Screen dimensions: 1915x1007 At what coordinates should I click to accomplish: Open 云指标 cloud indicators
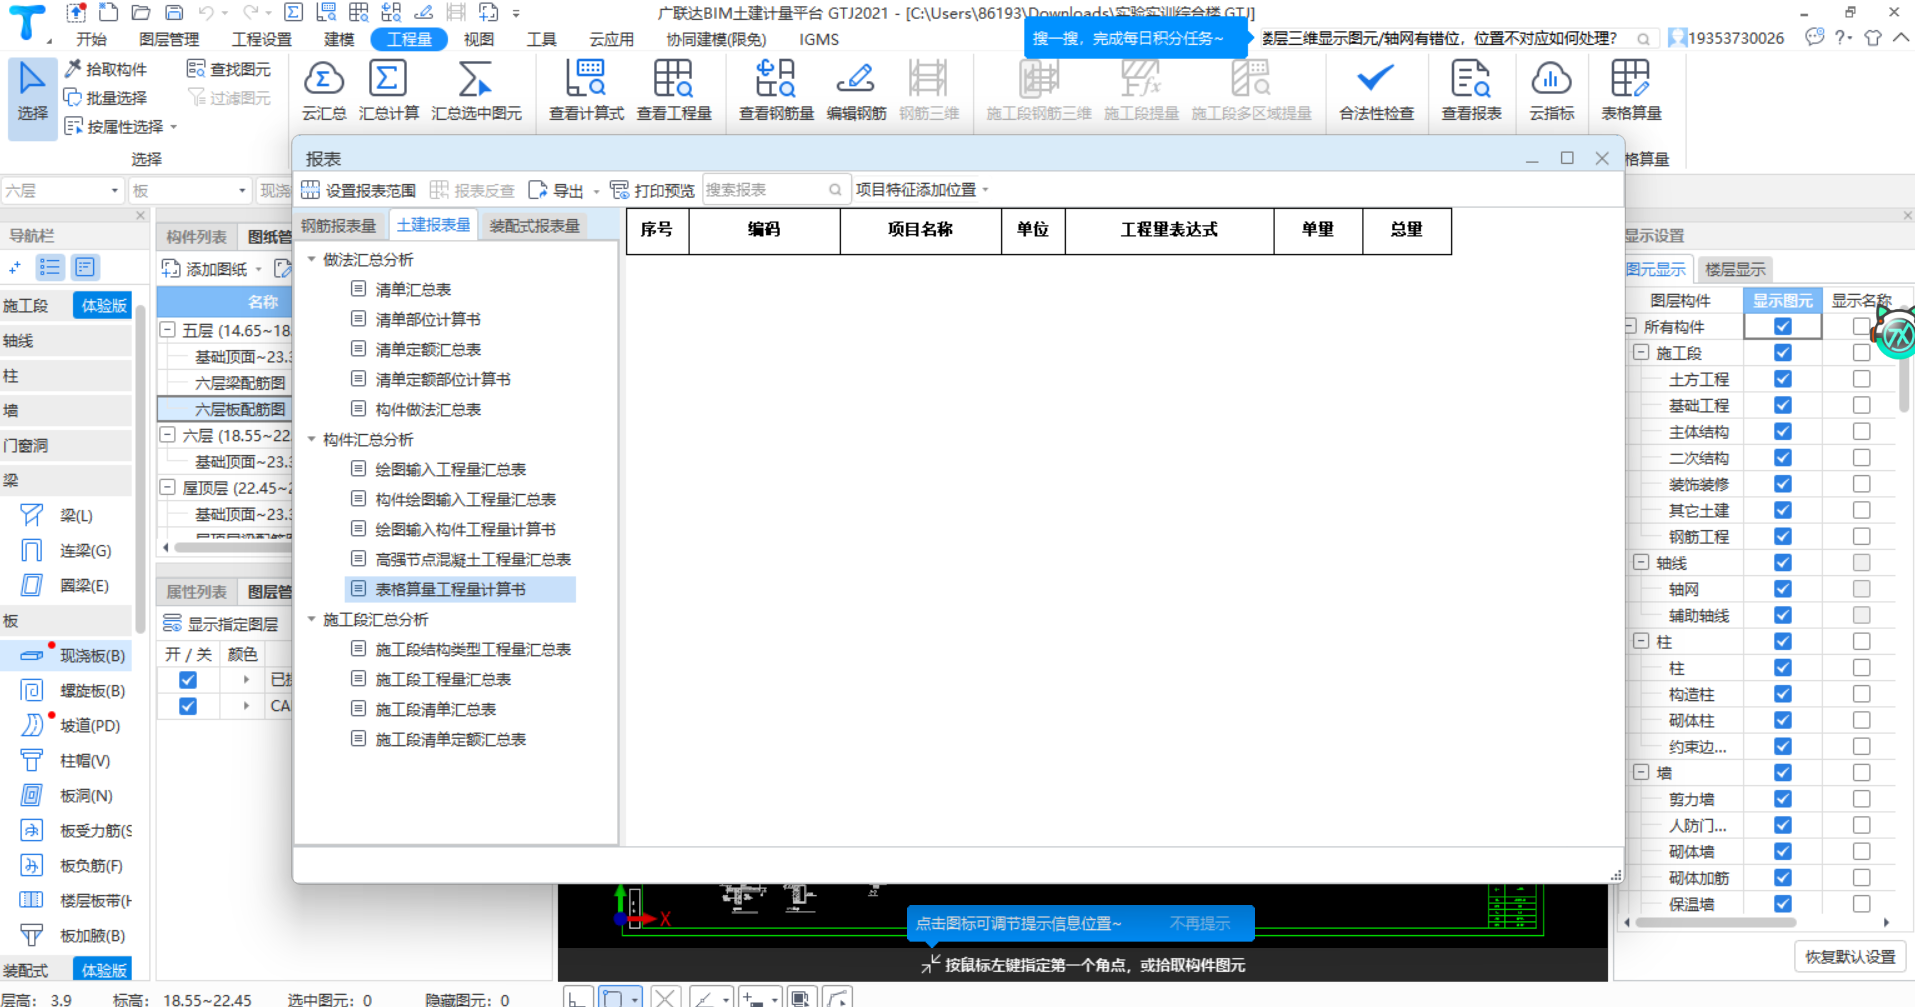(1551, 90)
